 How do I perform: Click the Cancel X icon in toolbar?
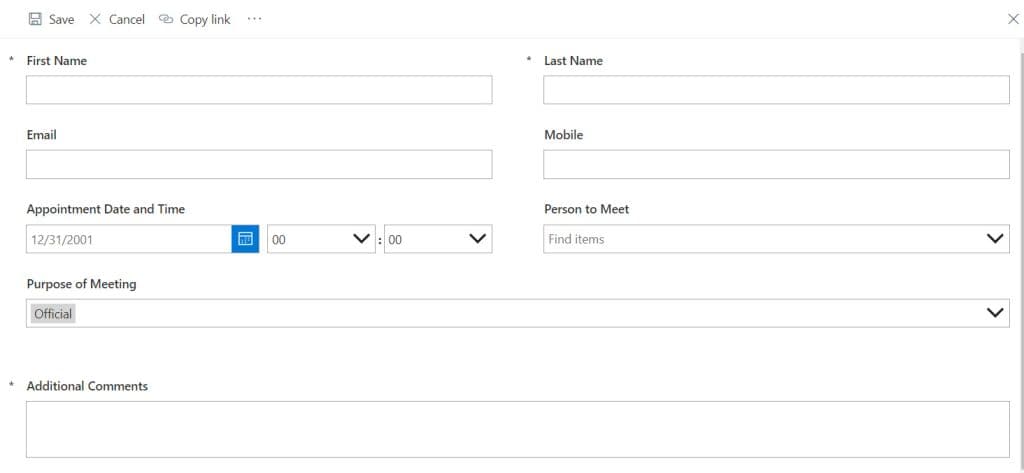[95, 19]
